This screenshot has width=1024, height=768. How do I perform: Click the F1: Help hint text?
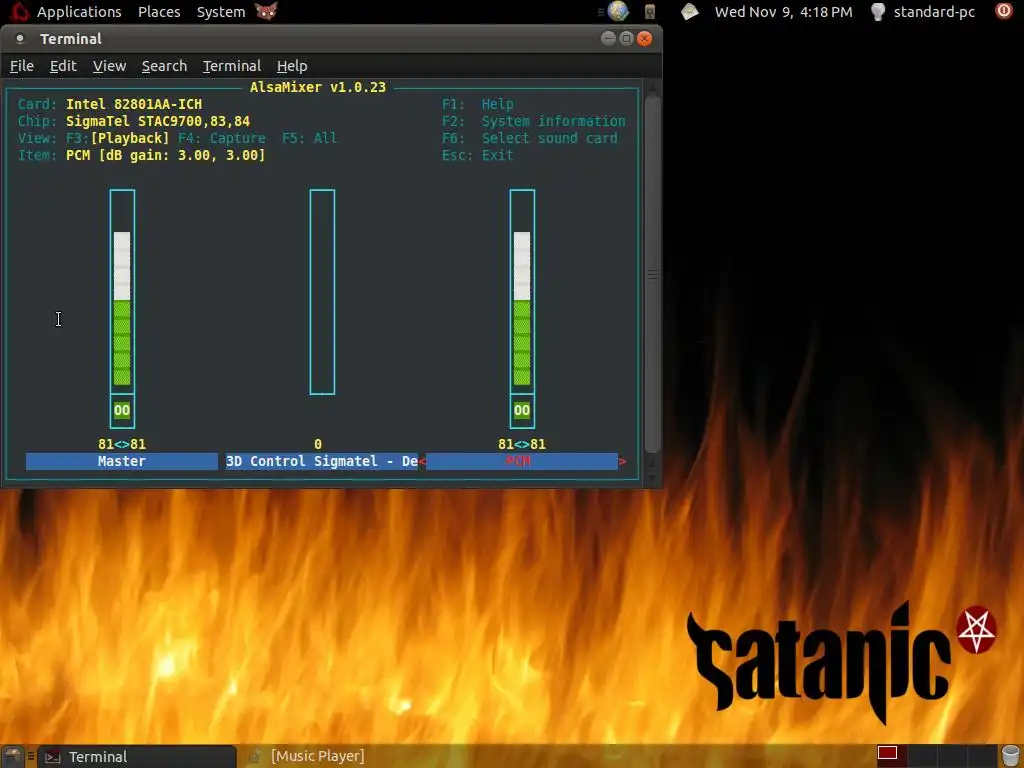click(478, 104)
